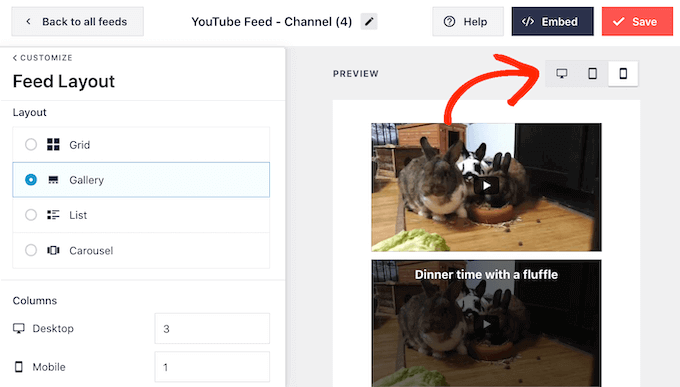
Task: Switch preview to tablet view
Action: coord(592,74)
